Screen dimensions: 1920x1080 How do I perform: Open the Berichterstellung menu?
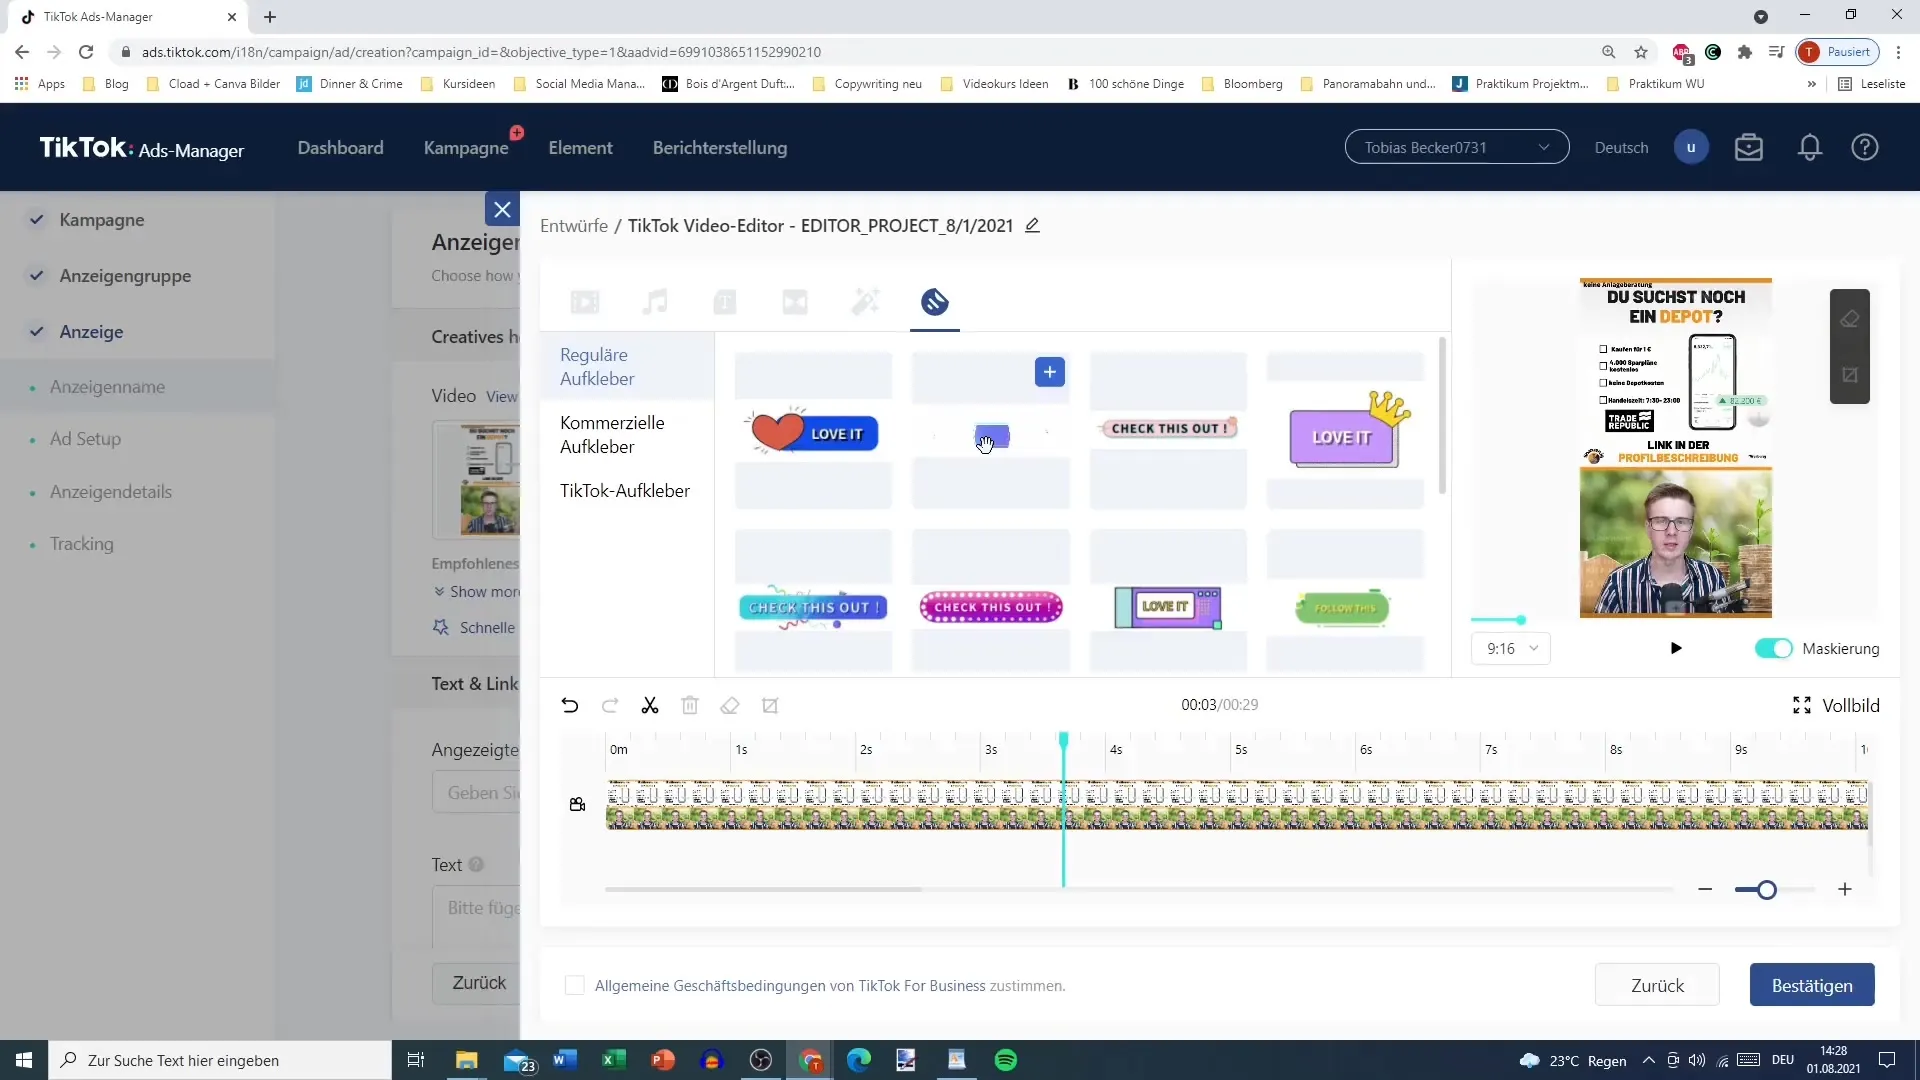(x=720, y=148)
